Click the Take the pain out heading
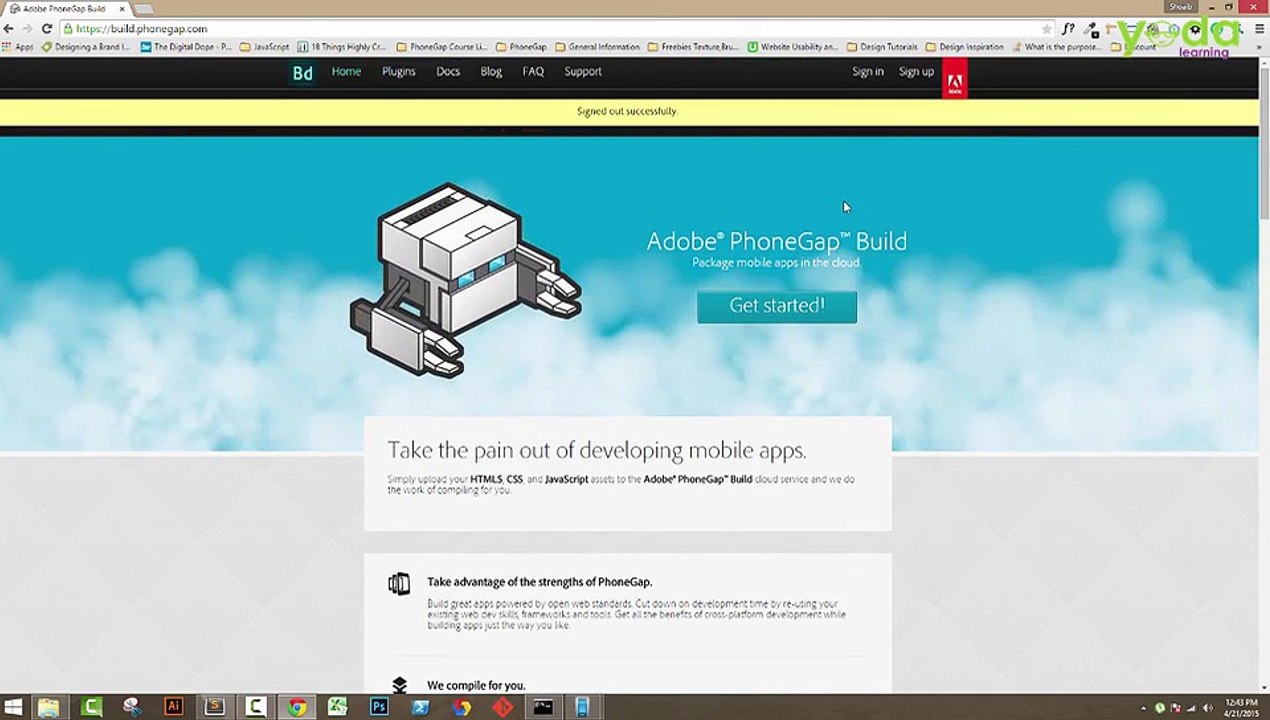This screenshot has width=1270, height=720. tap(597, 451)
